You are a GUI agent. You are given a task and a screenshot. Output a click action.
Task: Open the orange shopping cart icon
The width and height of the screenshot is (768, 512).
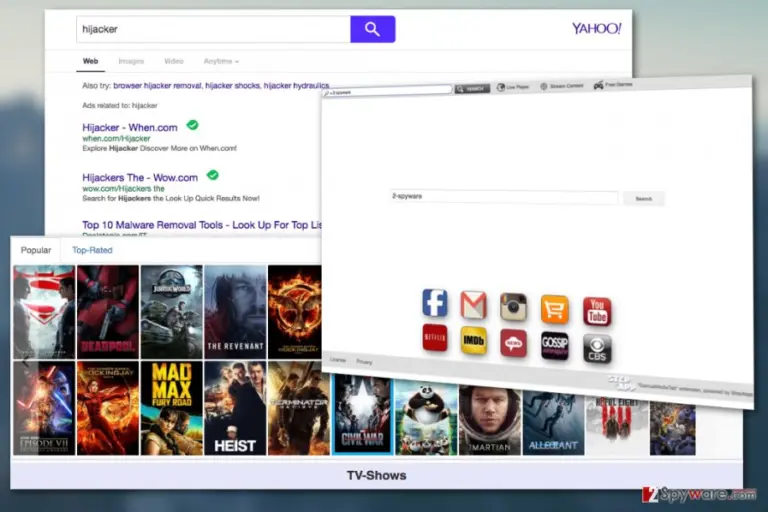pyautogui.click(x=554, y=309)
